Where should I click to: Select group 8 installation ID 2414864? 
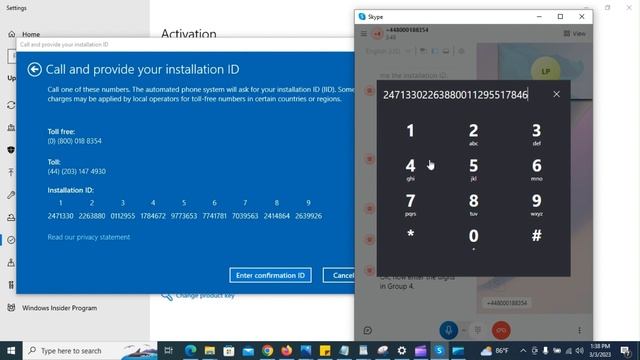coord(276,216)
